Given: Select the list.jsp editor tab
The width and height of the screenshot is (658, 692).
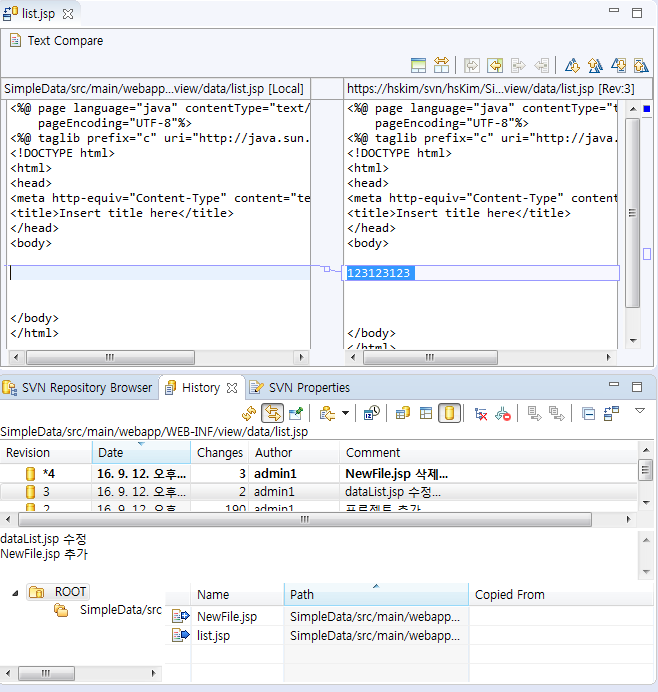Looking at the screenshot, I should 38,14.
